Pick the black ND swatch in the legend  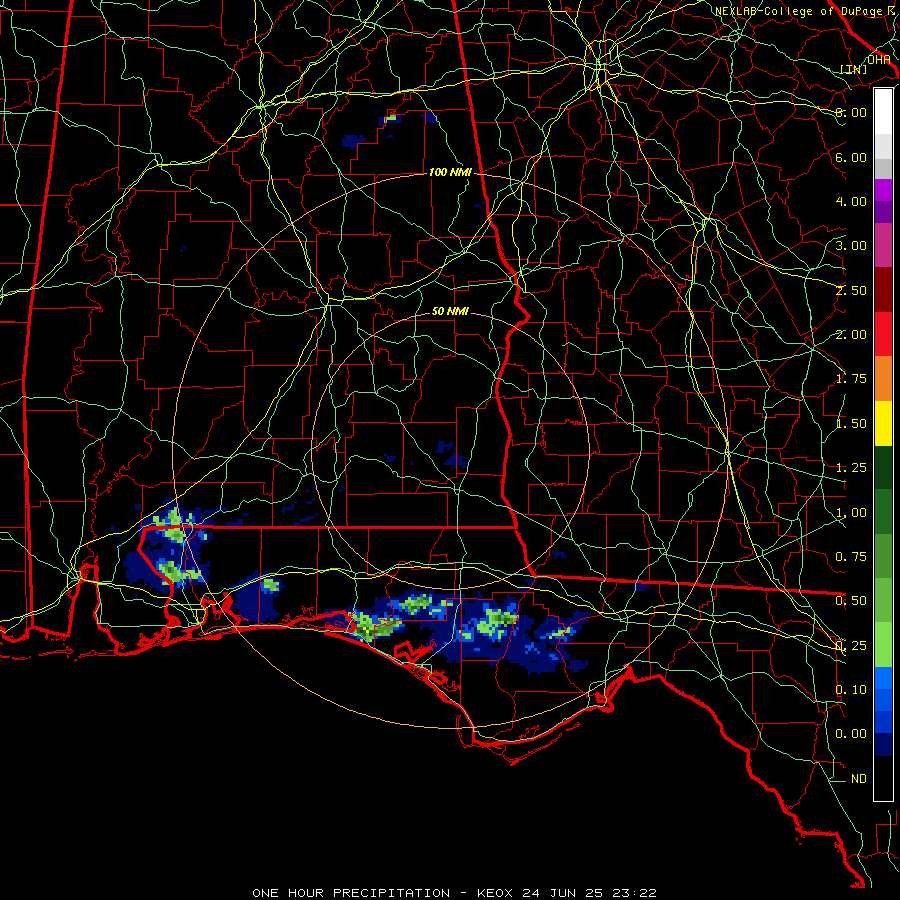click(883, 778)
